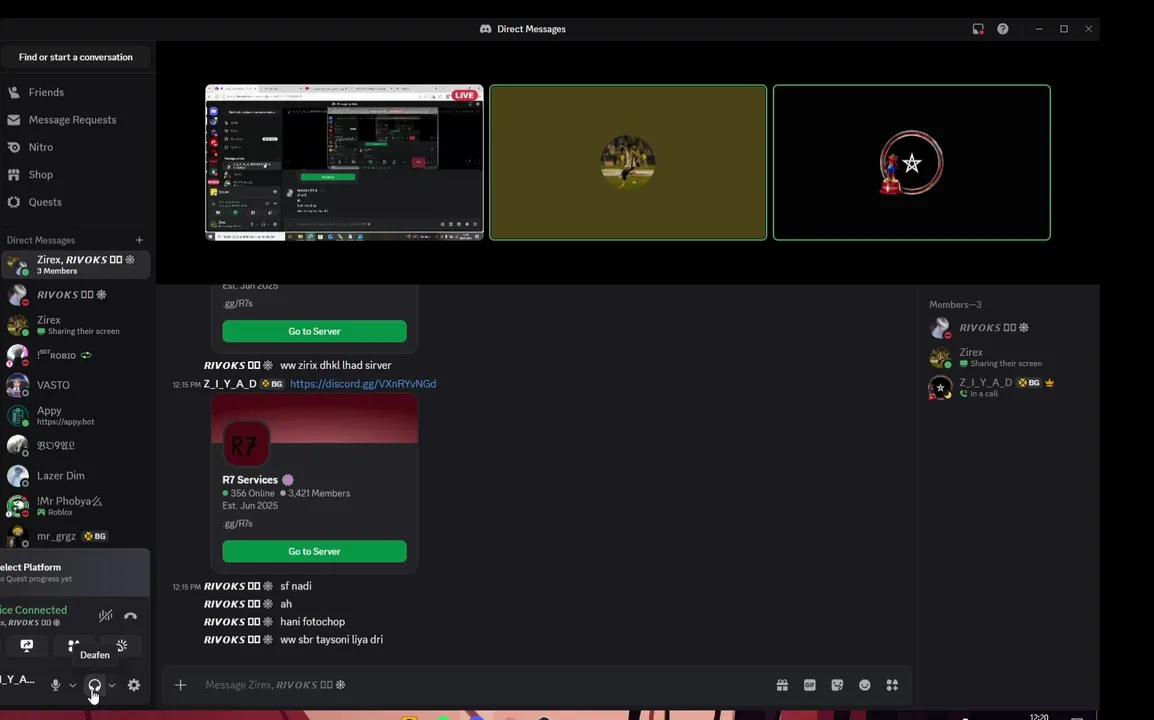Open DM with Zirex sharing their screen
This screenshot has height=720, width=1154.
[76, 325]
